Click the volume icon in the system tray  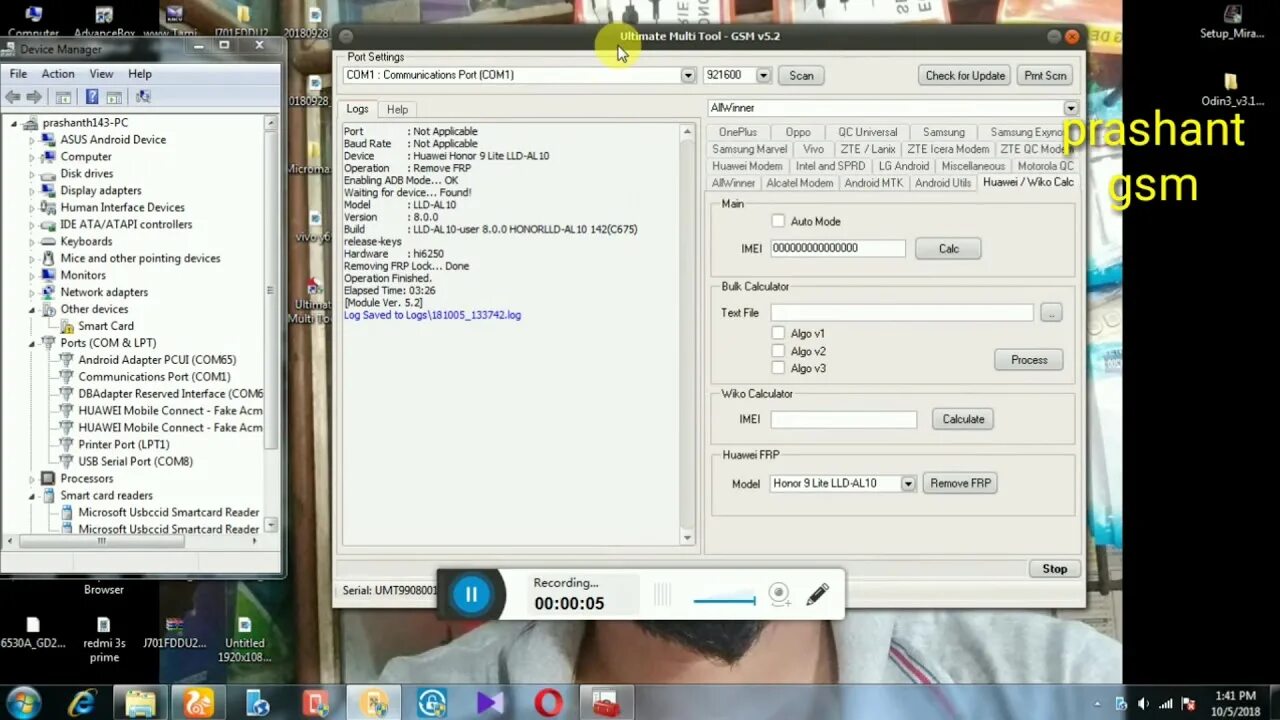[x=1143, y=704]
